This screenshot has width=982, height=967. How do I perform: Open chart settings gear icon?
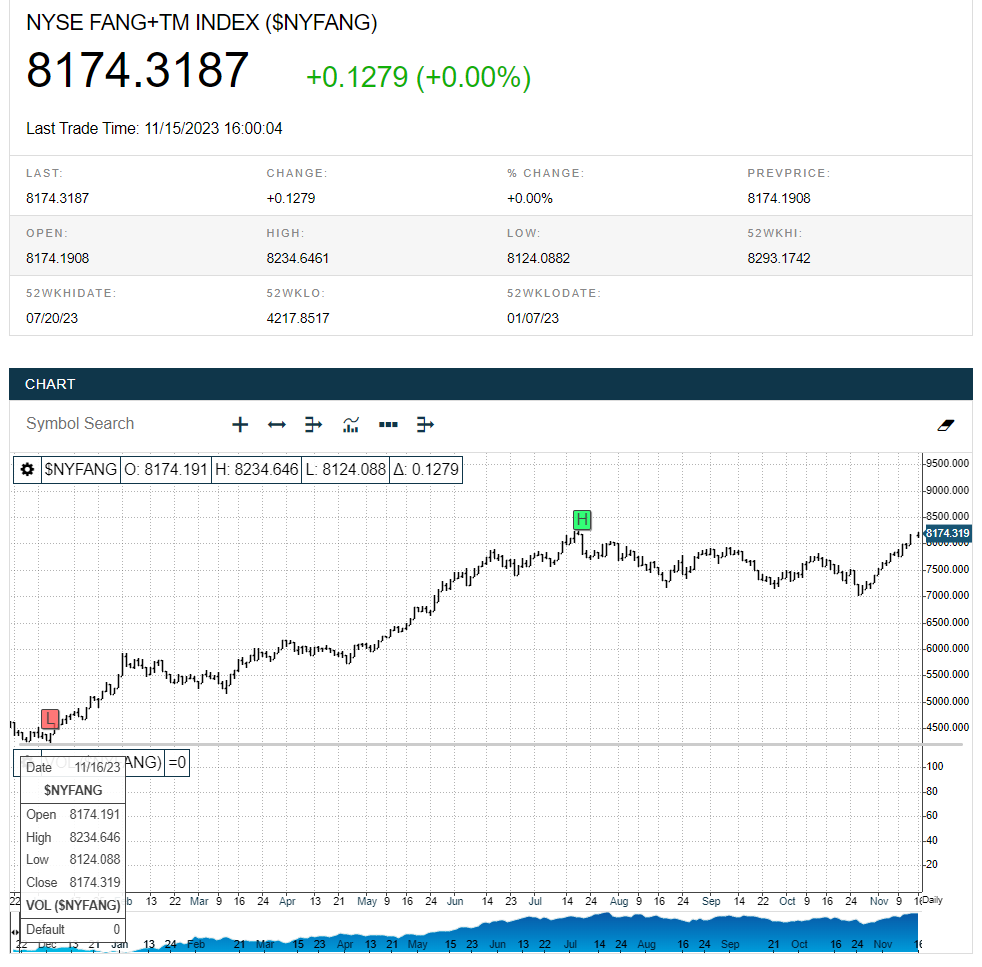click(x=27, y=469)
